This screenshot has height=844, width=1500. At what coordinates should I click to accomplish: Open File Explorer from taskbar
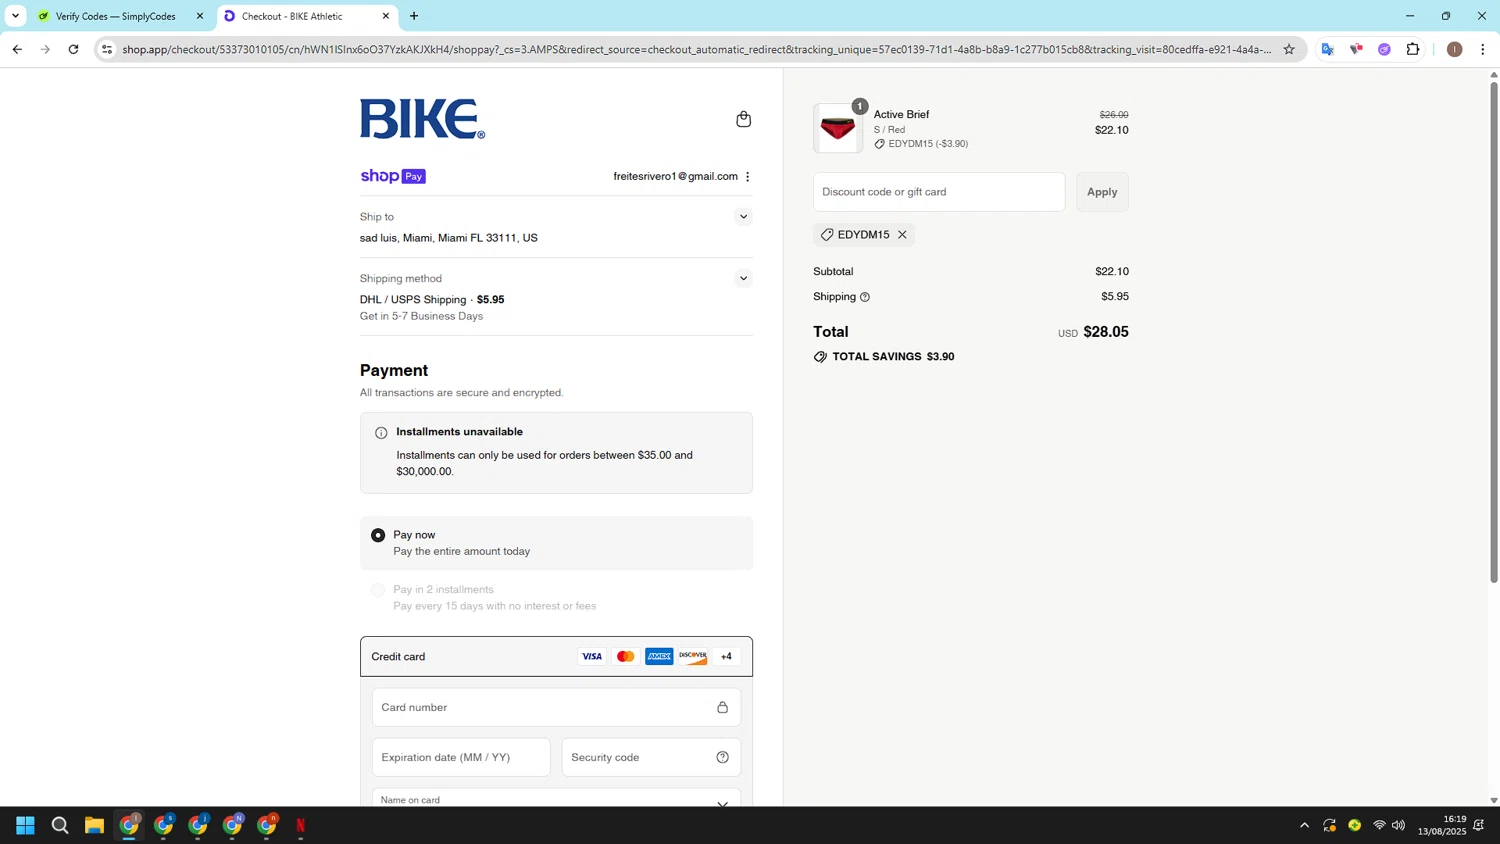94,826
